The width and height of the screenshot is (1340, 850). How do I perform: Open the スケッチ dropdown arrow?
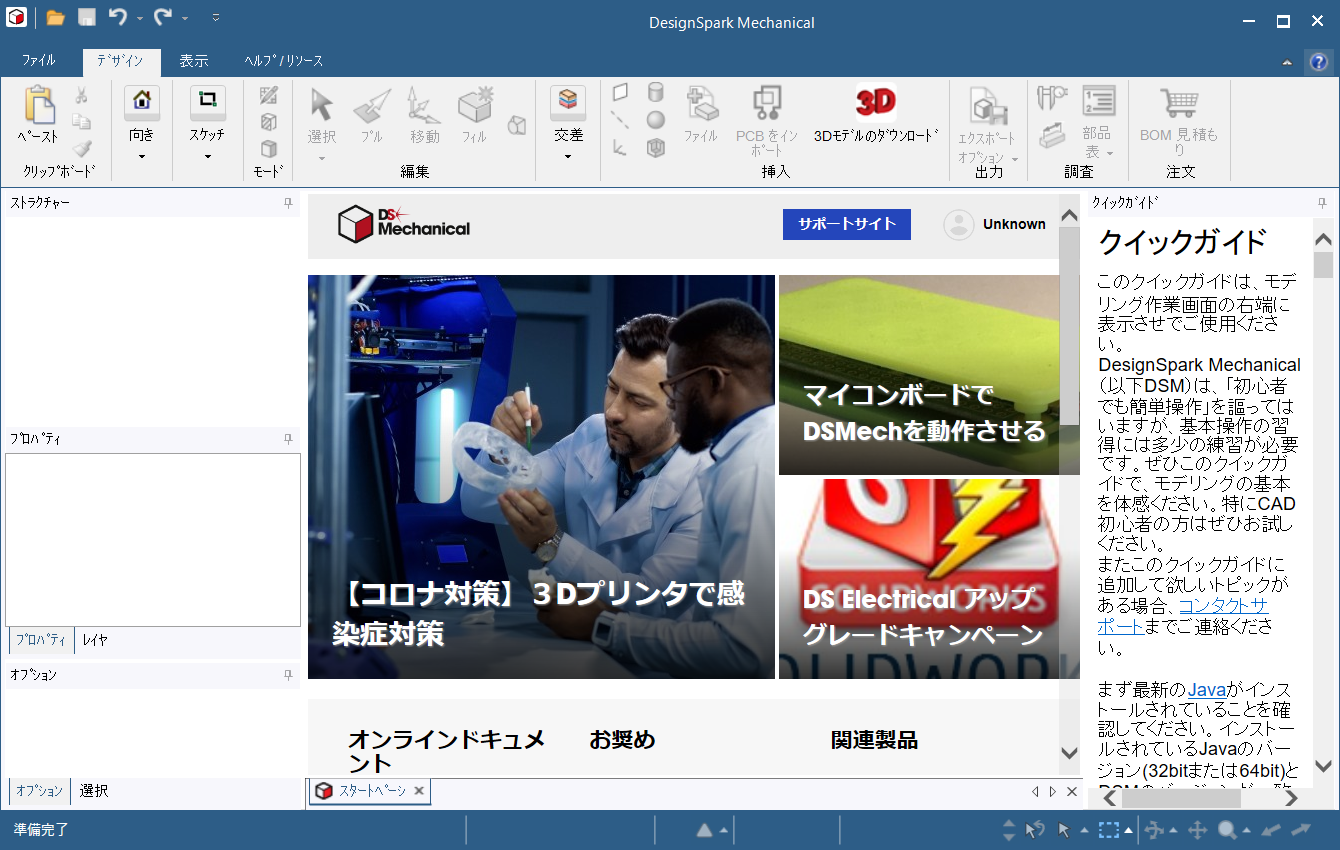pos(207,156)
